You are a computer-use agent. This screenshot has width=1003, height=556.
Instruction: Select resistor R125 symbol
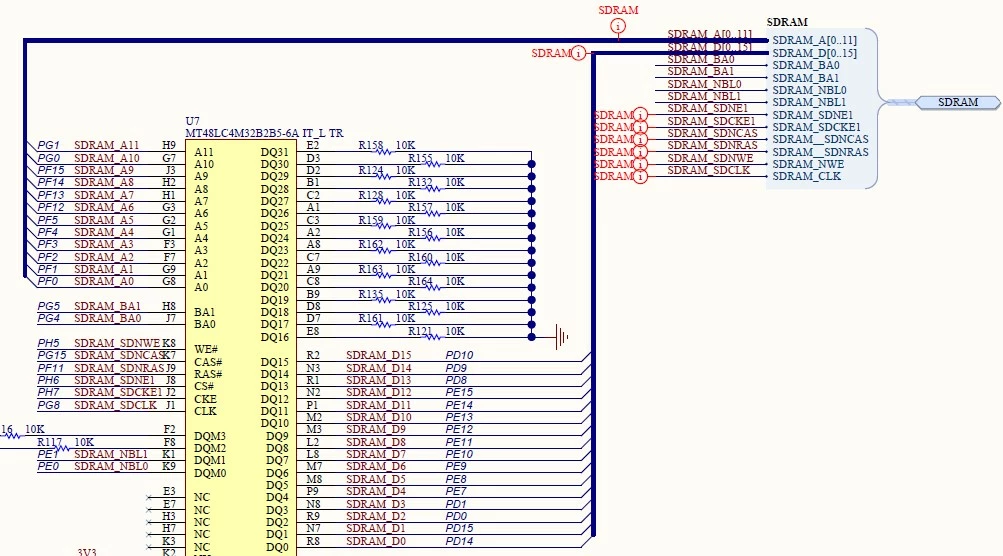(433, 312)
